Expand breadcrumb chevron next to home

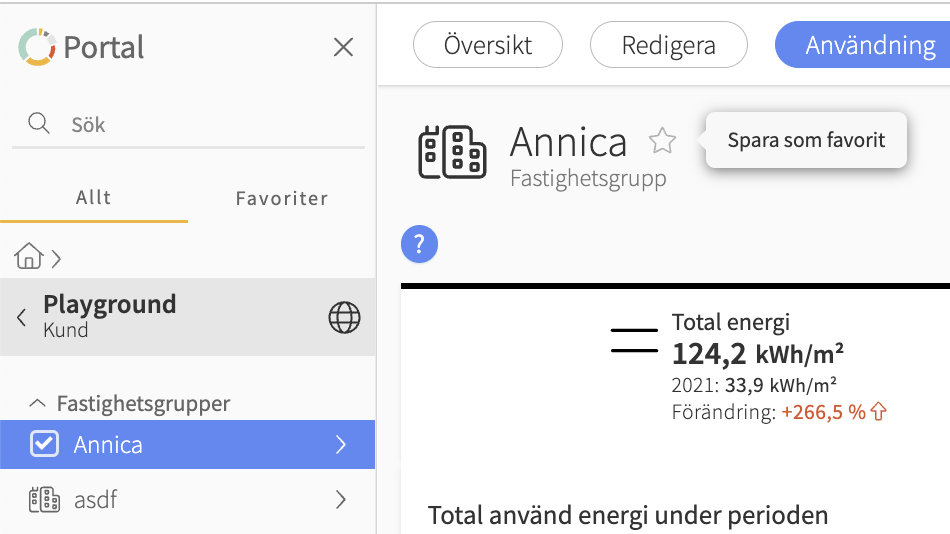point(57,259)
